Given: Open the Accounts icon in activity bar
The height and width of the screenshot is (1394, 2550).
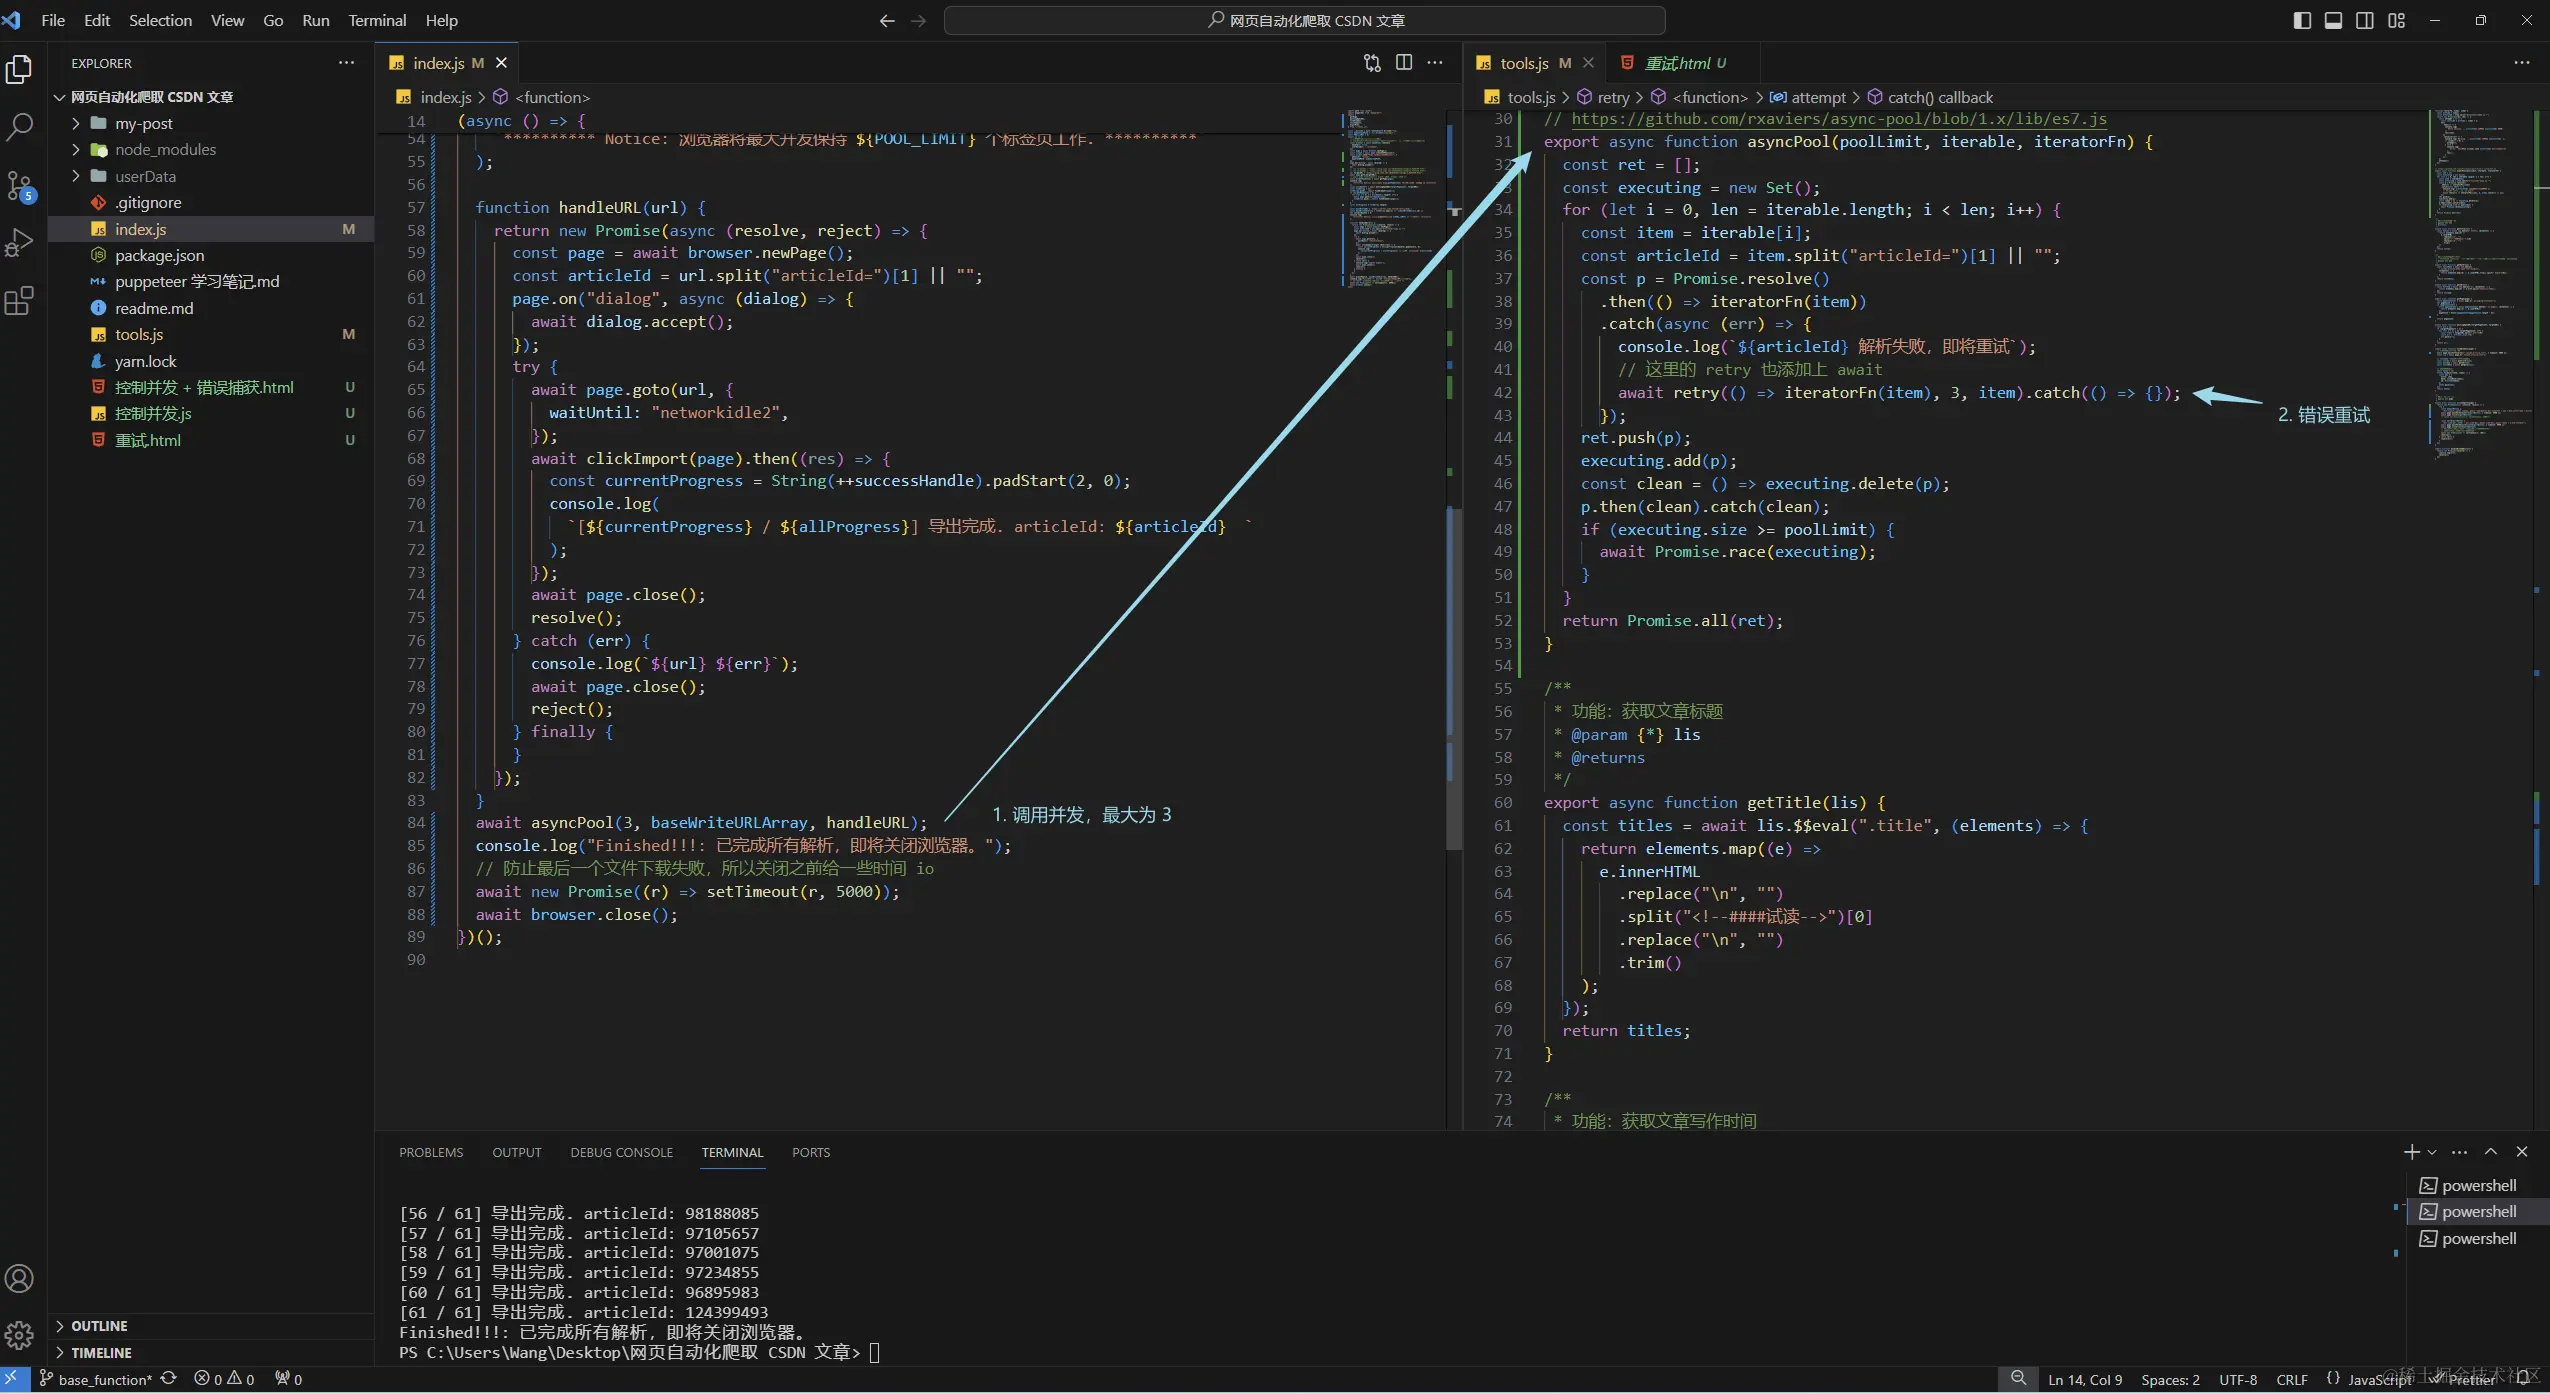Looking at the screenshot, I should (19, 1278).
